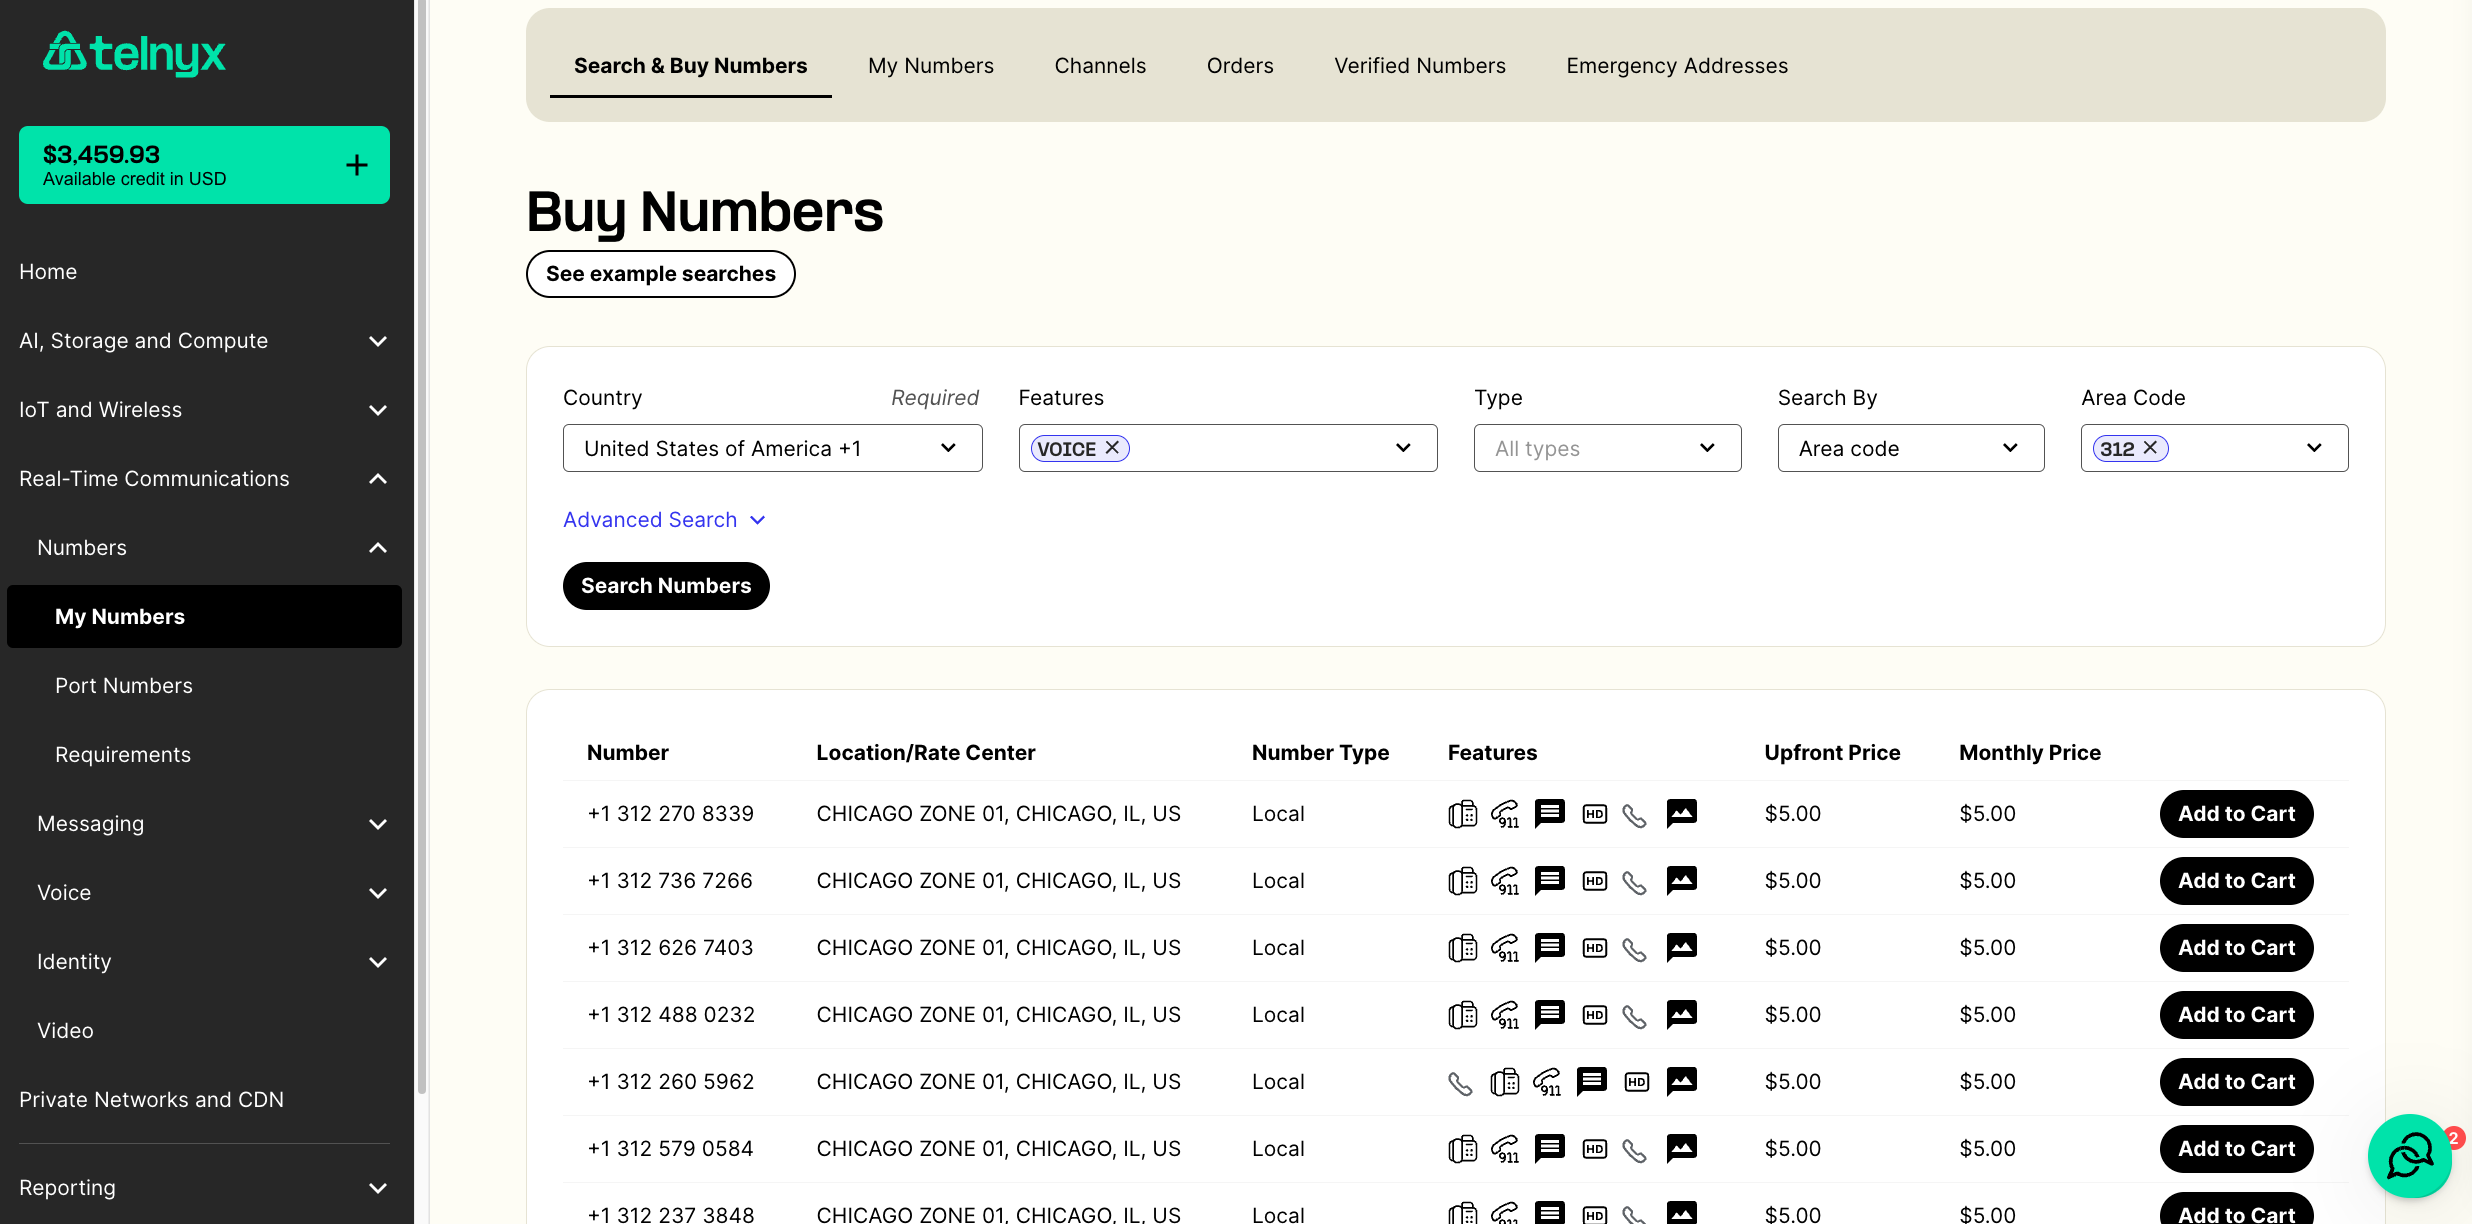Switch to the Orders tab
The width and height of the screenshot is (2472, 1224).
1239,65
